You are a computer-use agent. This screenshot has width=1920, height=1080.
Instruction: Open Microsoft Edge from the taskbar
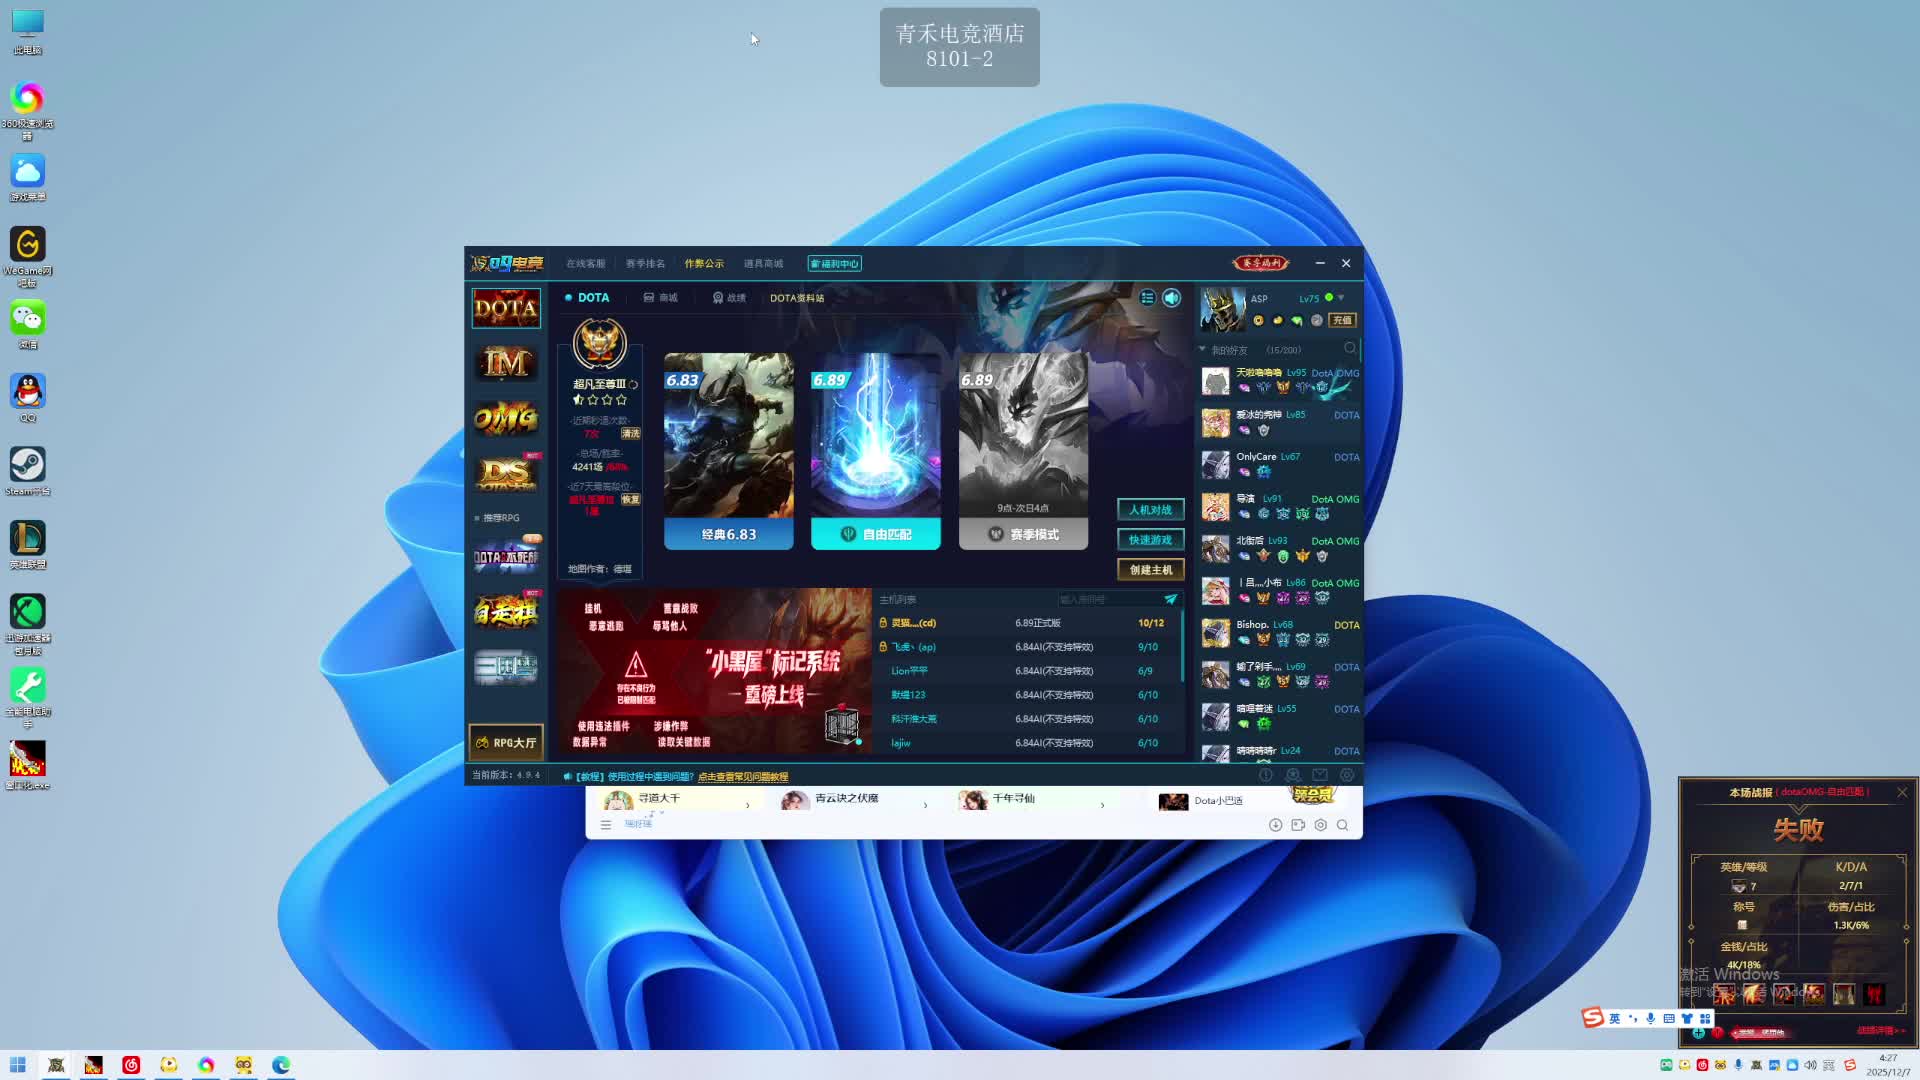[281, 1065]
